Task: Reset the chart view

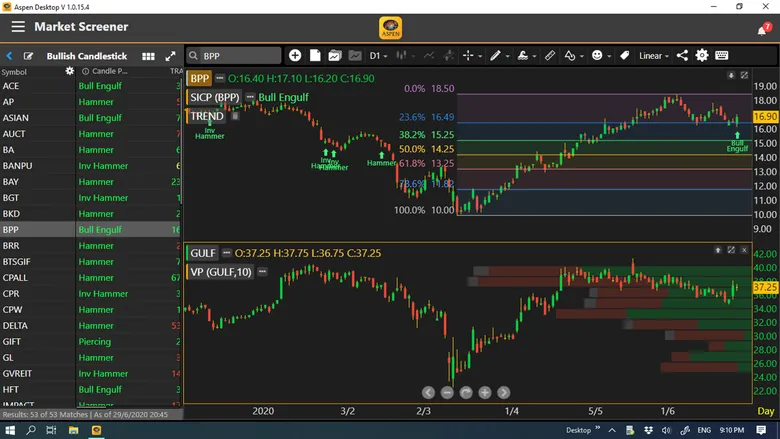Action: (x=466, y=393)
